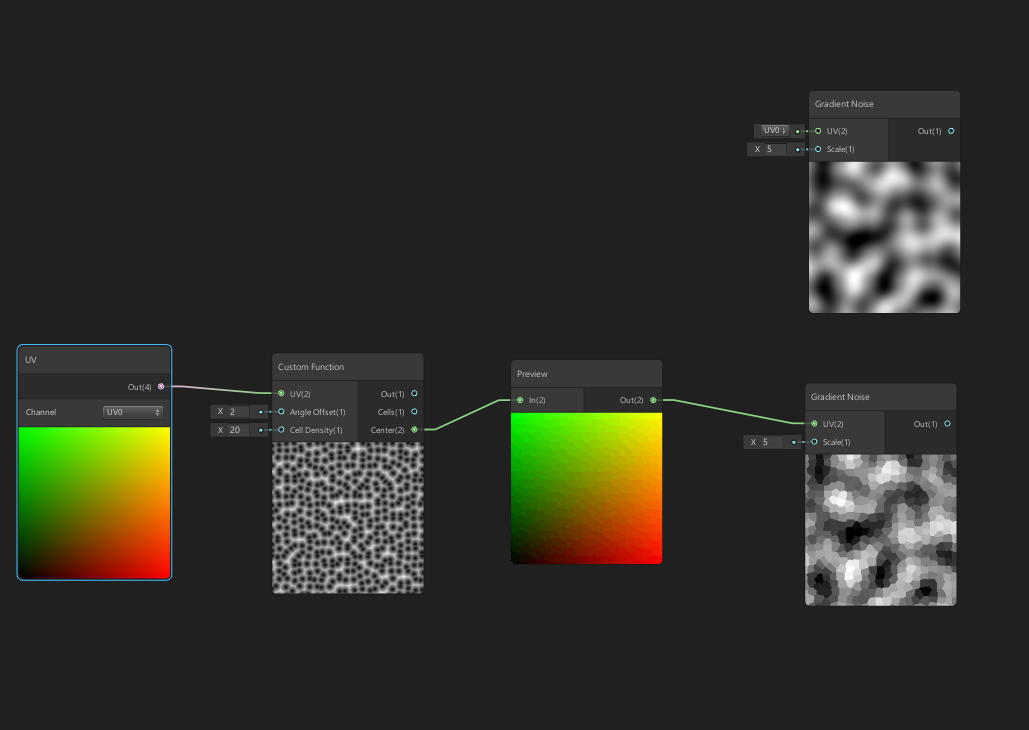
Task: Click the Cell Density value field showing 20
Action: (235, 429)
